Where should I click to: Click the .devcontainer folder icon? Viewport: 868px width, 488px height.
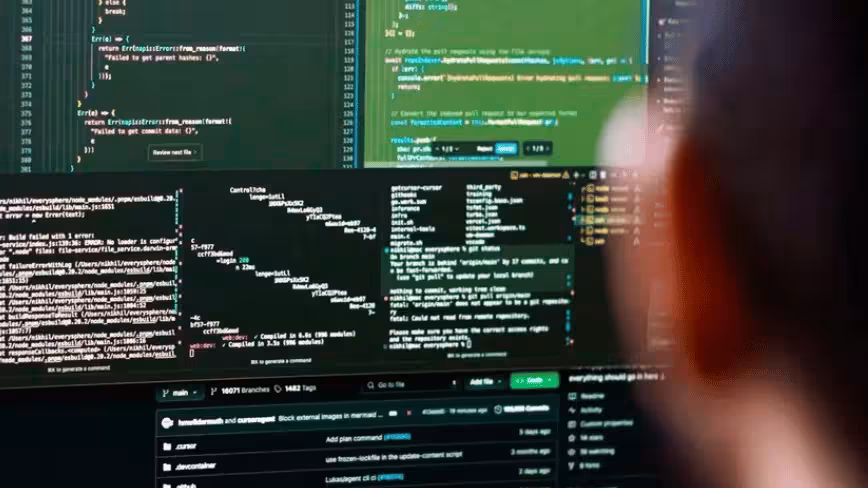click(167, 468)
